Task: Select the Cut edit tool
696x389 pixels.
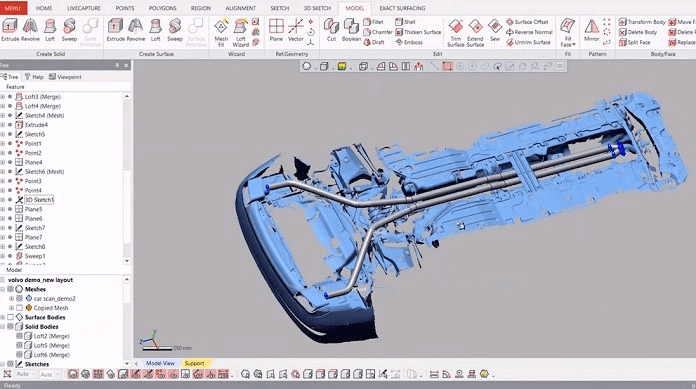Action: [331, 30]
